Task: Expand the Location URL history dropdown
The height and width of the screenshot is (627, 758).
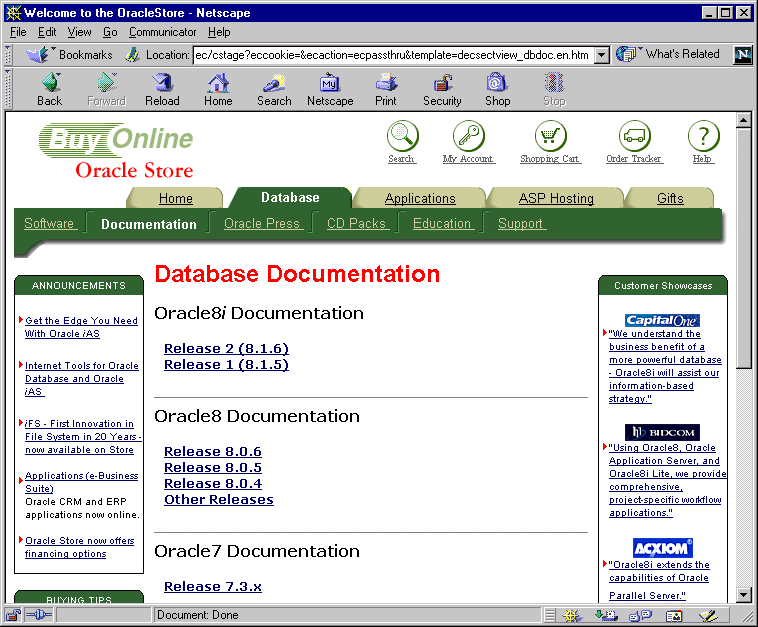Action: [601, 55]
